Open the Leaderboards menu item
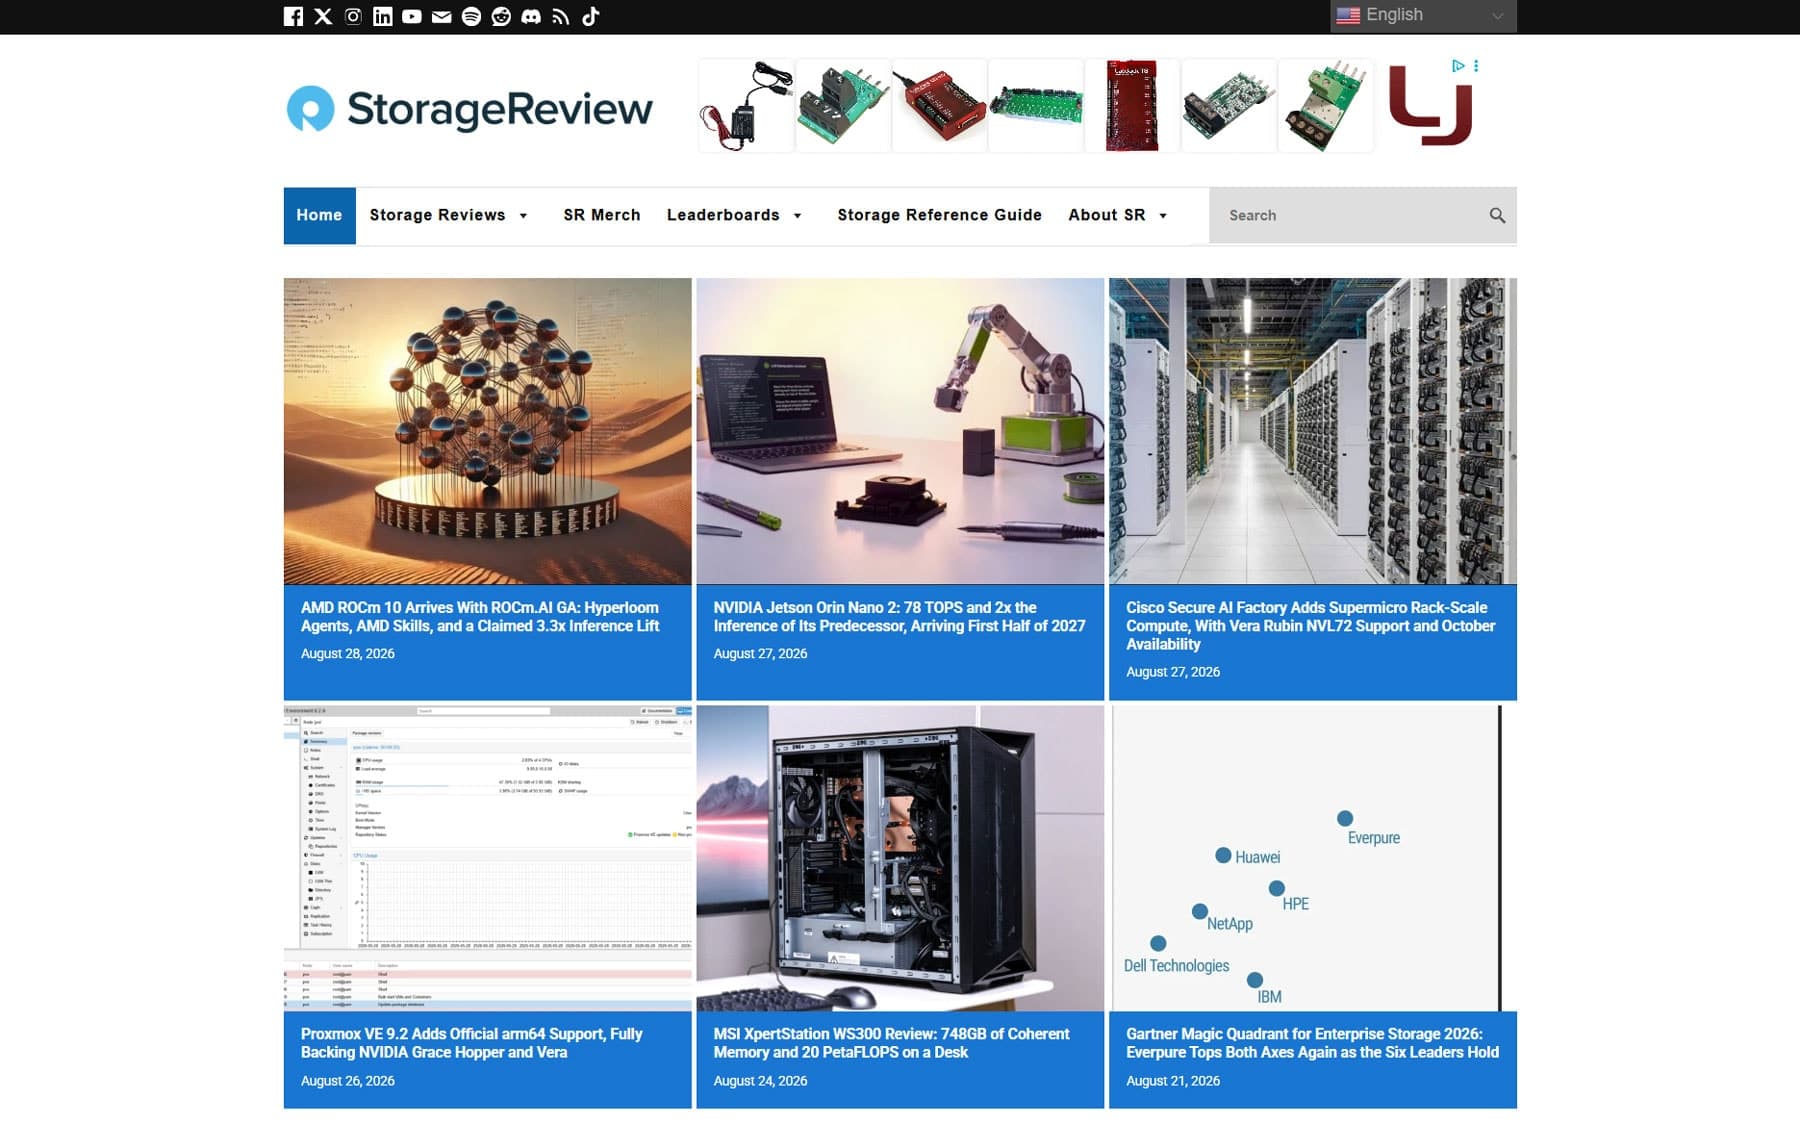1800x1124 pixels. click(723, 215)
